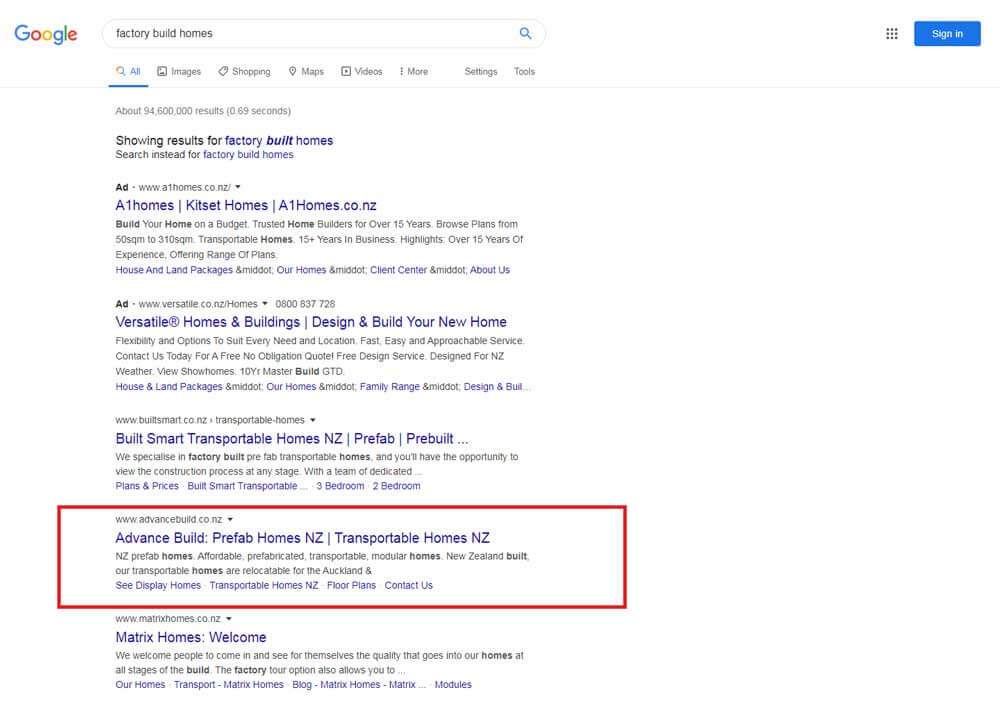Expand dropdown arrow next to www.a1homes.co.nz

[238, 187]
